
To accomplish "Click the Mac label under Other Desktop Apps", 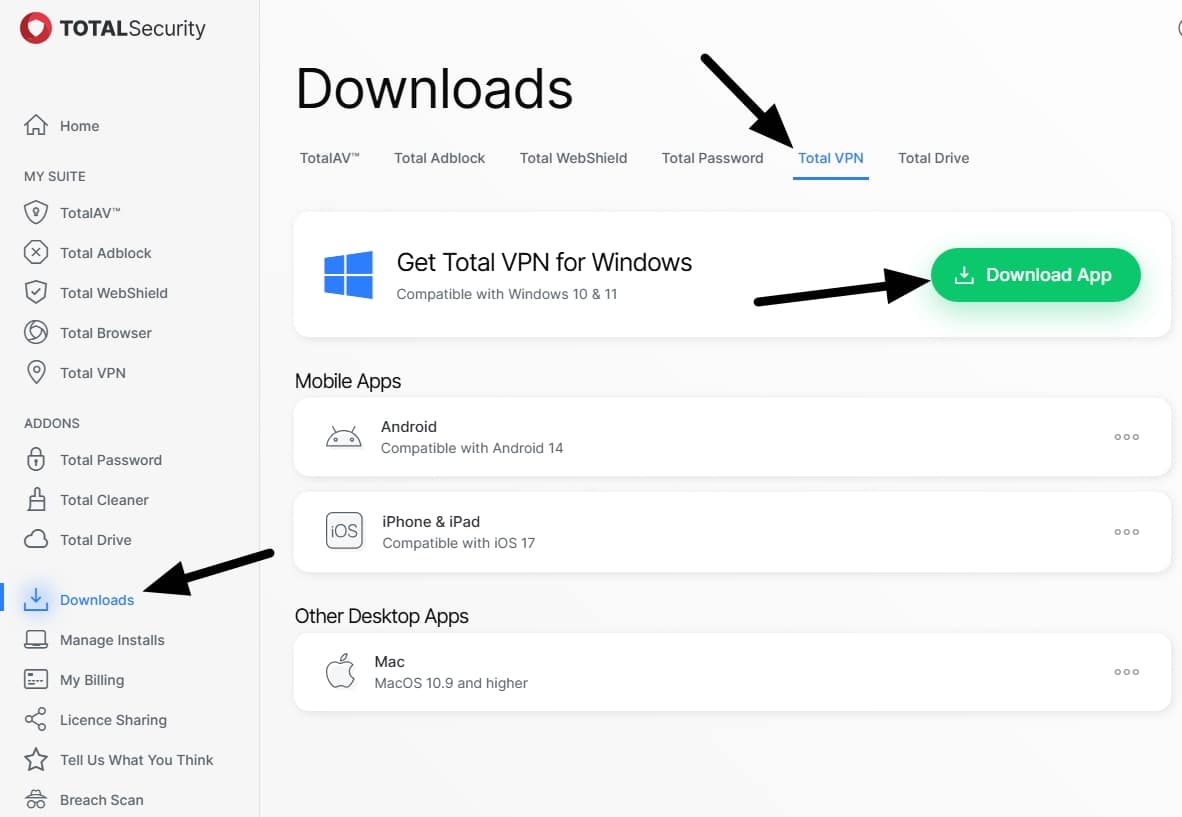I will [390, 662].
